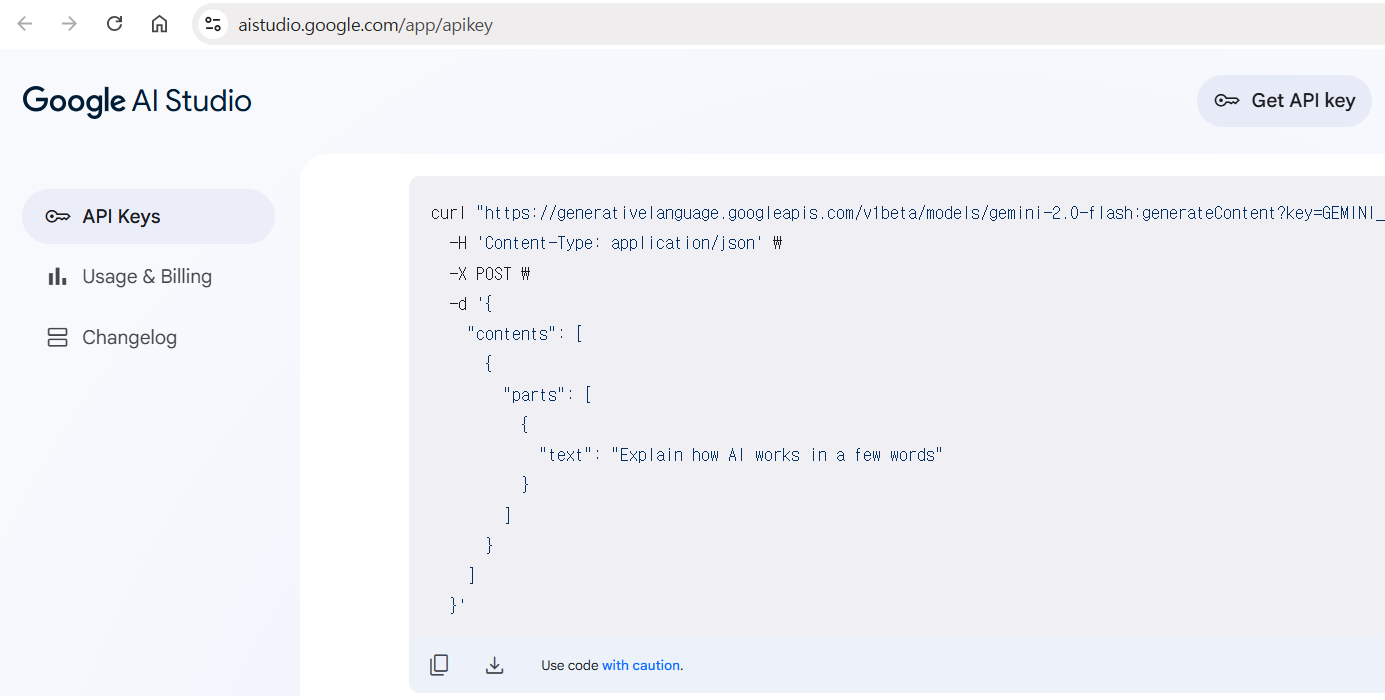
Task: Click the Get API key button
Action: pyautogui.click(x=1284, y=101)
